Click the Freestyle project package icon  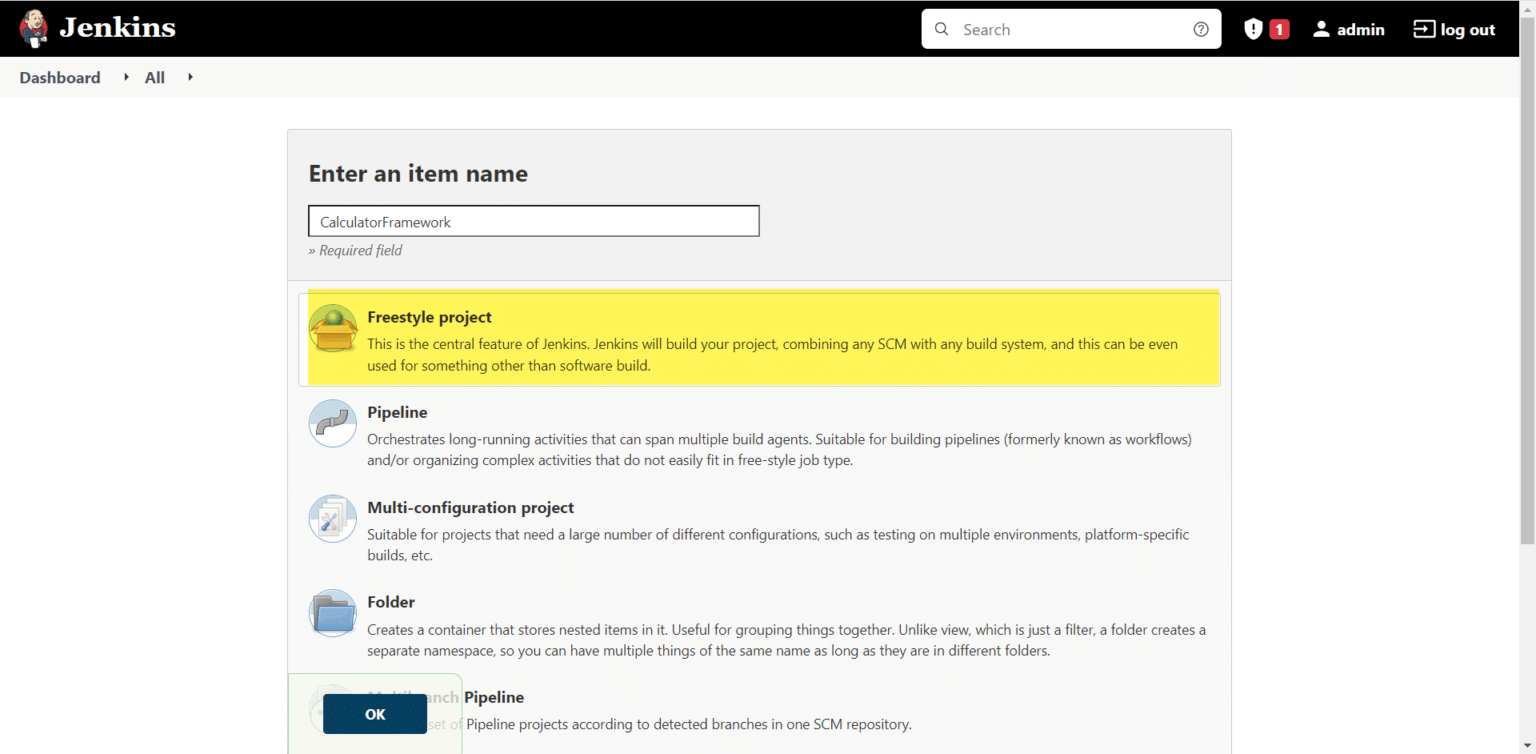point(332,328)
